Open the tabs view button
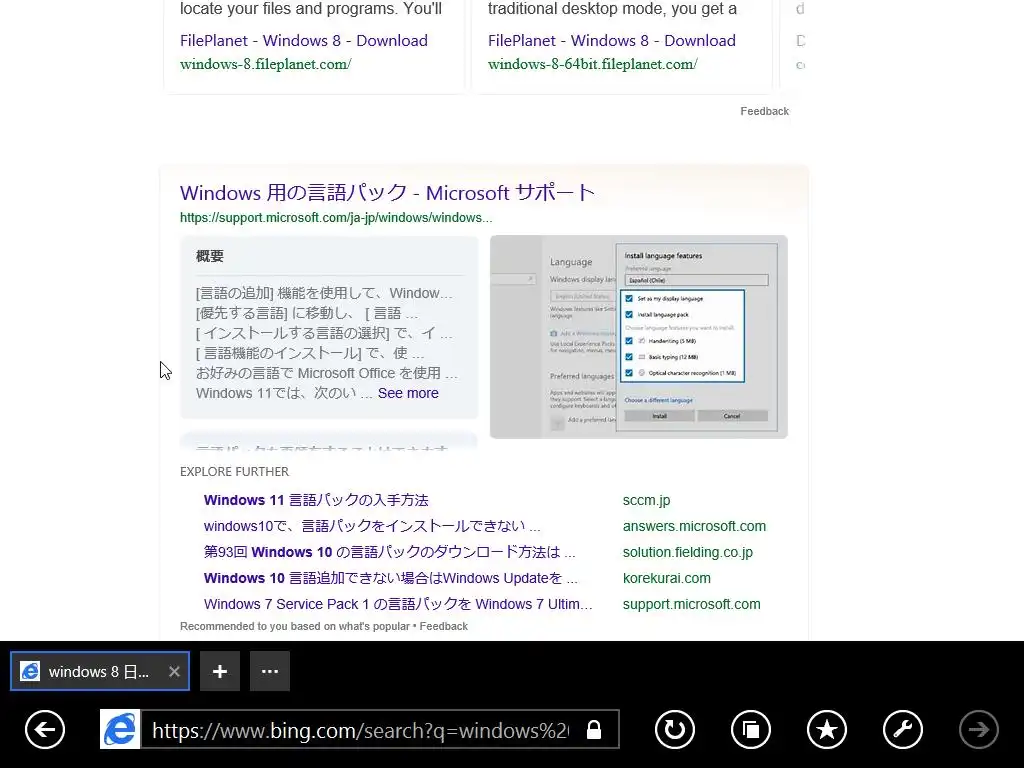The image size is (1024, 768). tap(750, 729)
